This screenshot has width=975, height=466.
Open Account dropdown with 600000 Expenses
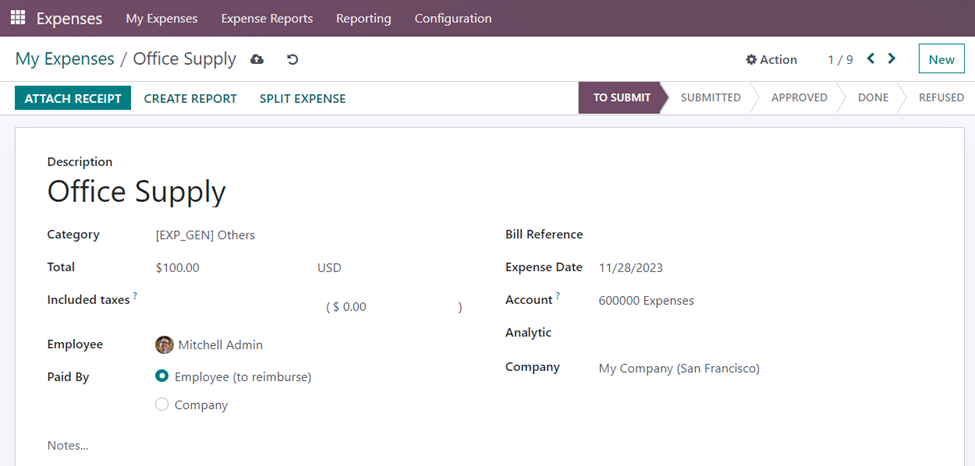(646, 300)
